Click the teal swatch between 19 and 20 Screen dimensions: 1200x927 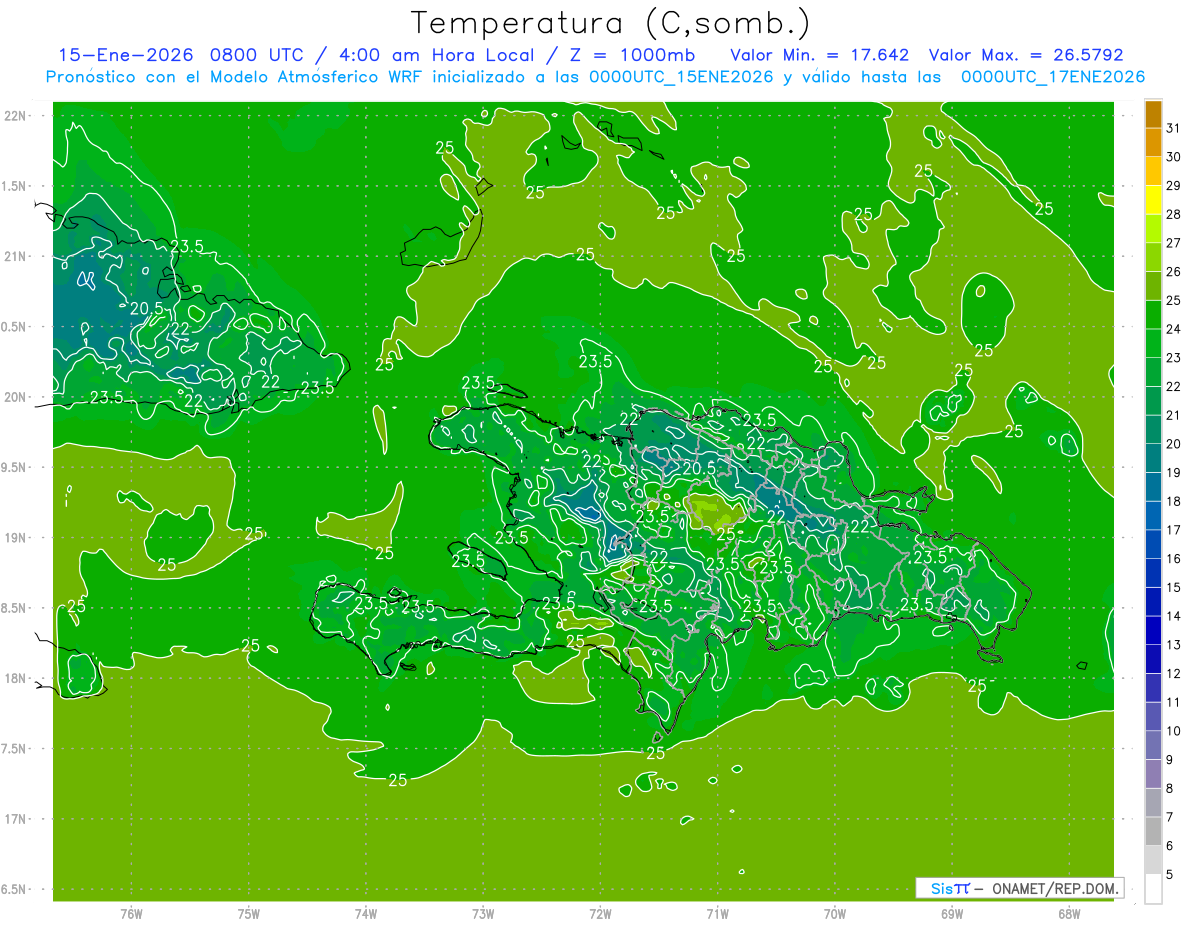pos(1153,459)
